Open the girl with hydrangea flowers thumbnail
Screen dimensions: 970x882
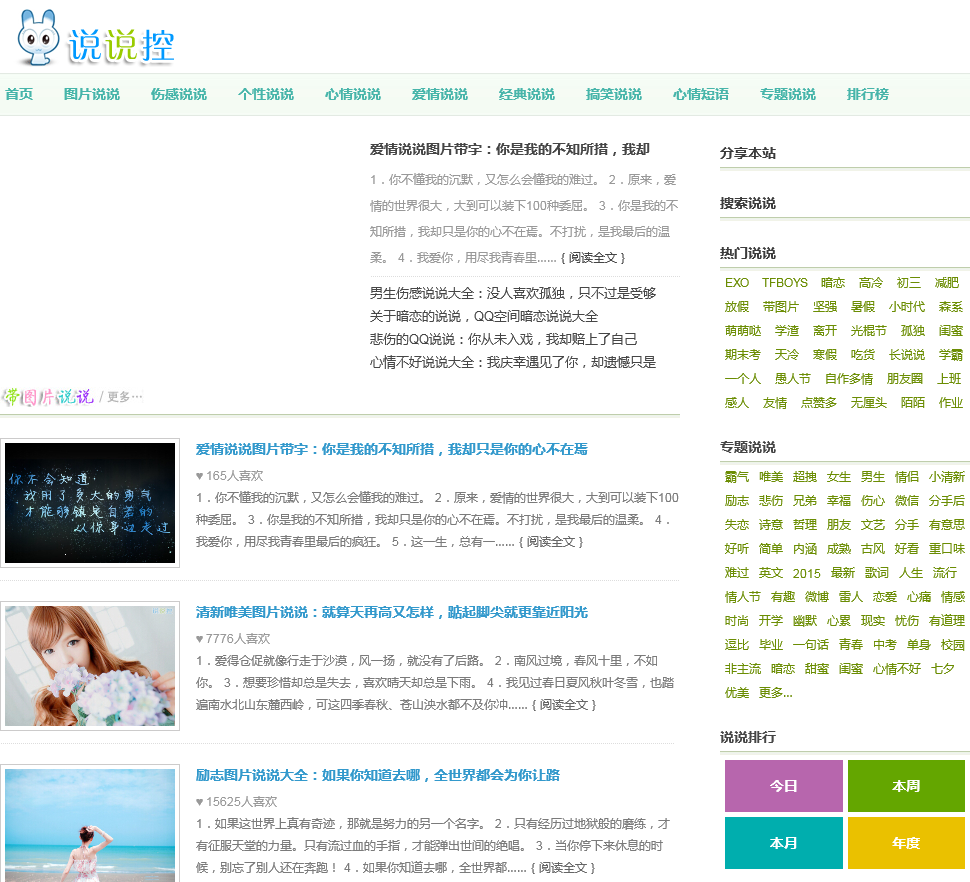pos(90,666)
